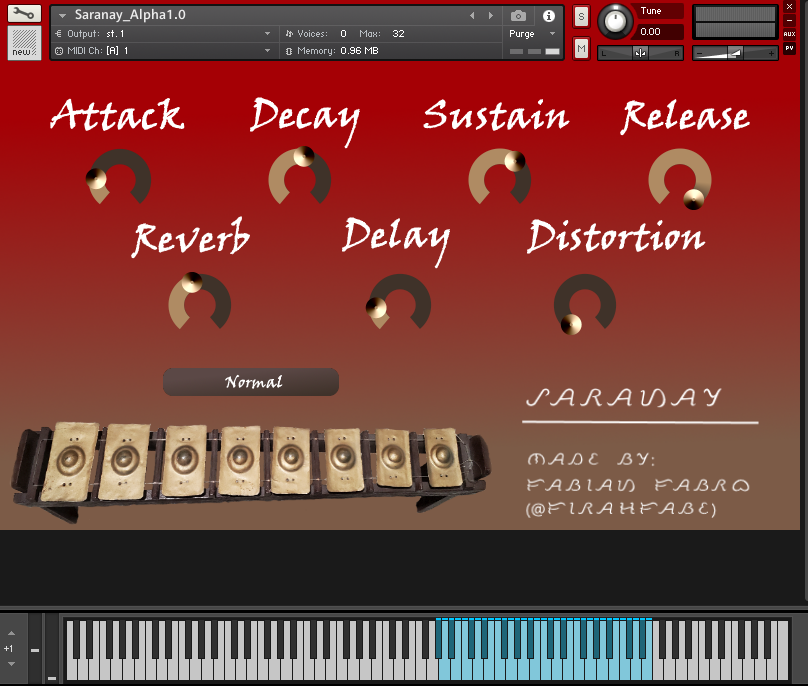
Task: Adjust the instrument volume slider
Action: [735, 51]
